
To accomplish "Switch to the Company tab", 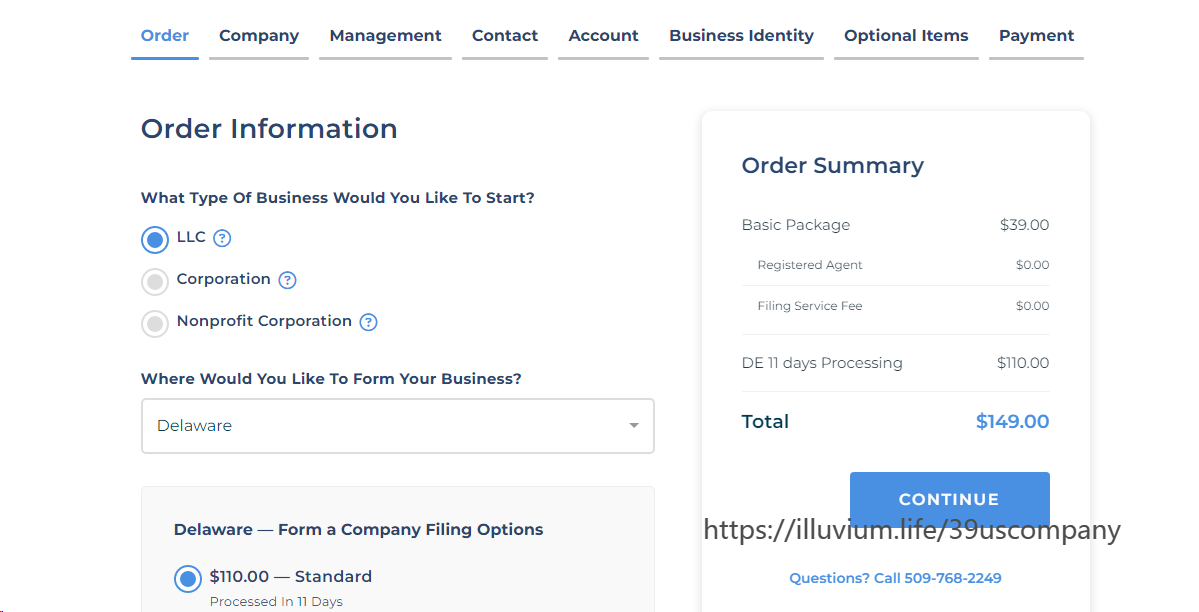I will pyautogui.click(x=259, y=36).
